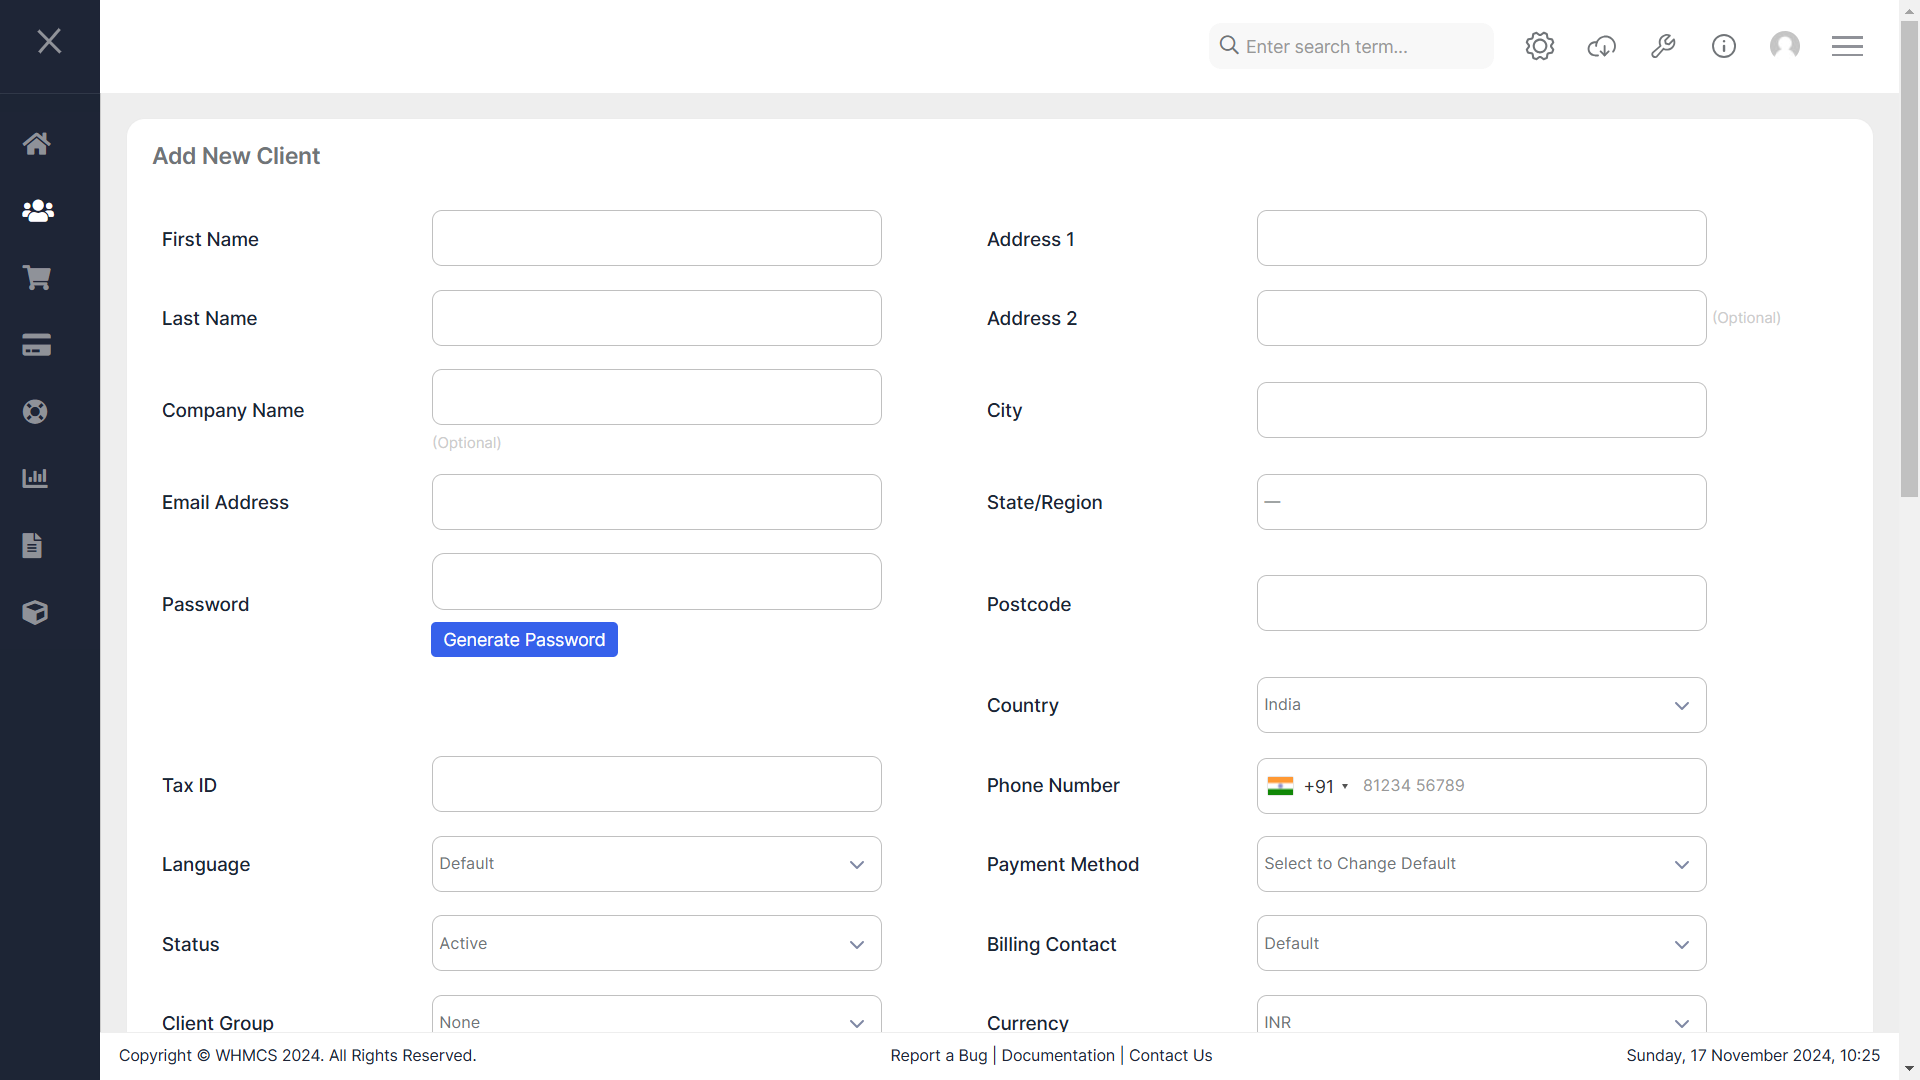Screen dimensions: 1920x1080
Task: Open the Payment Method dropdown
Action: tap(1481, 864)
